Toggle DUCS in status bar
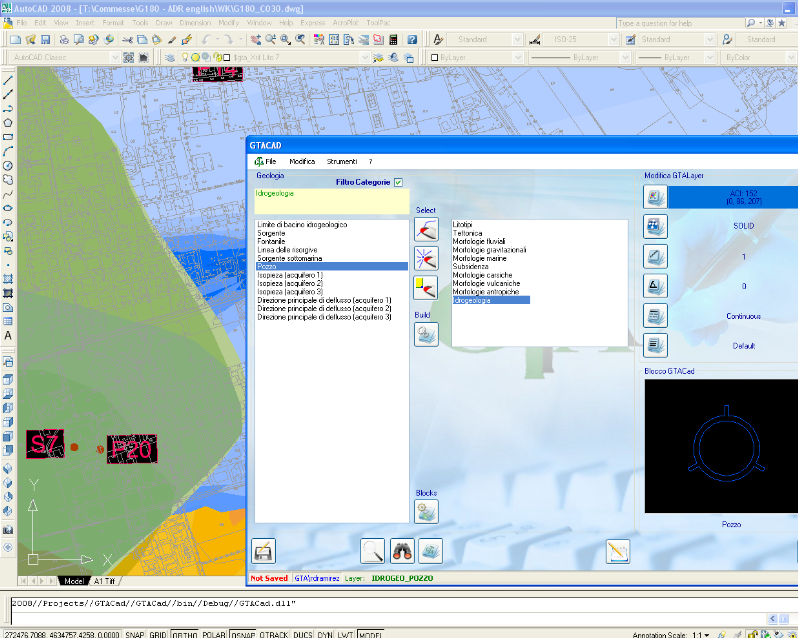Screen dimensions: 798x638 pos(303,634)
